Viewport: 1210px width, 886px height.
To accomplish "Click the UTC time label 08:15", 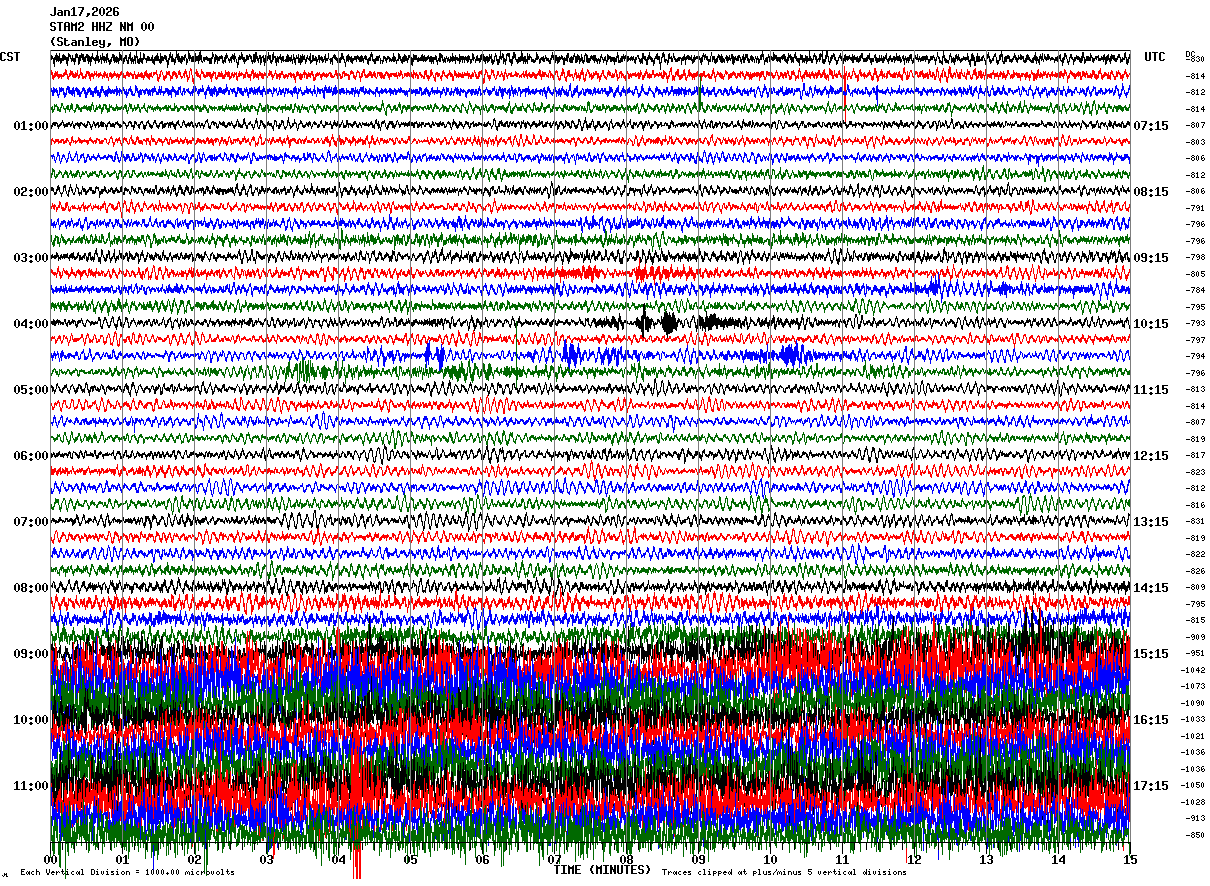I will tap(1151, 192).
